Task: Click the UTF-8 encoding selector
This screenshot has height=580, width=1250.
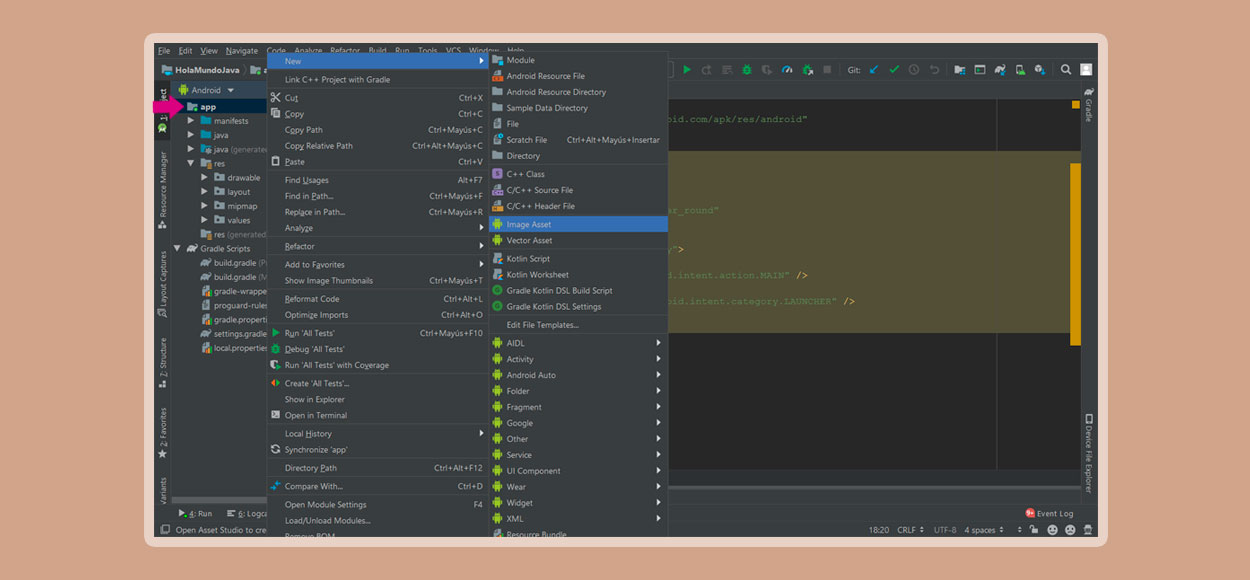Action: [x=945, y=530]
